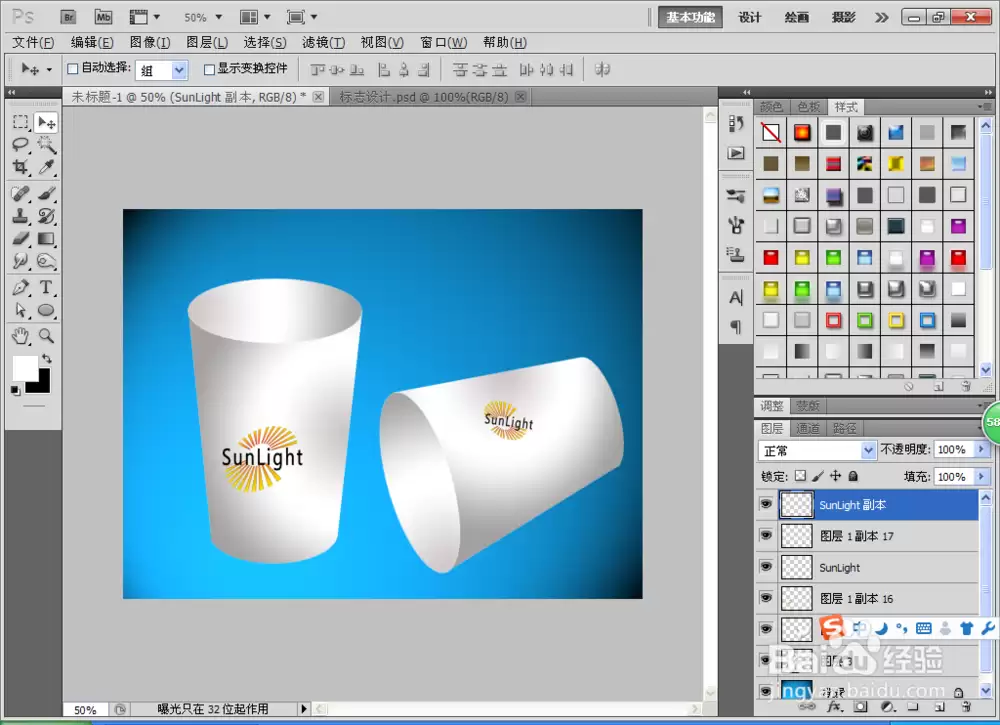The height and width of the screenshot is (725, 1000).
Task: Hide the 图层 1 副本 17 layer
Action: click(x=766, y=536)
